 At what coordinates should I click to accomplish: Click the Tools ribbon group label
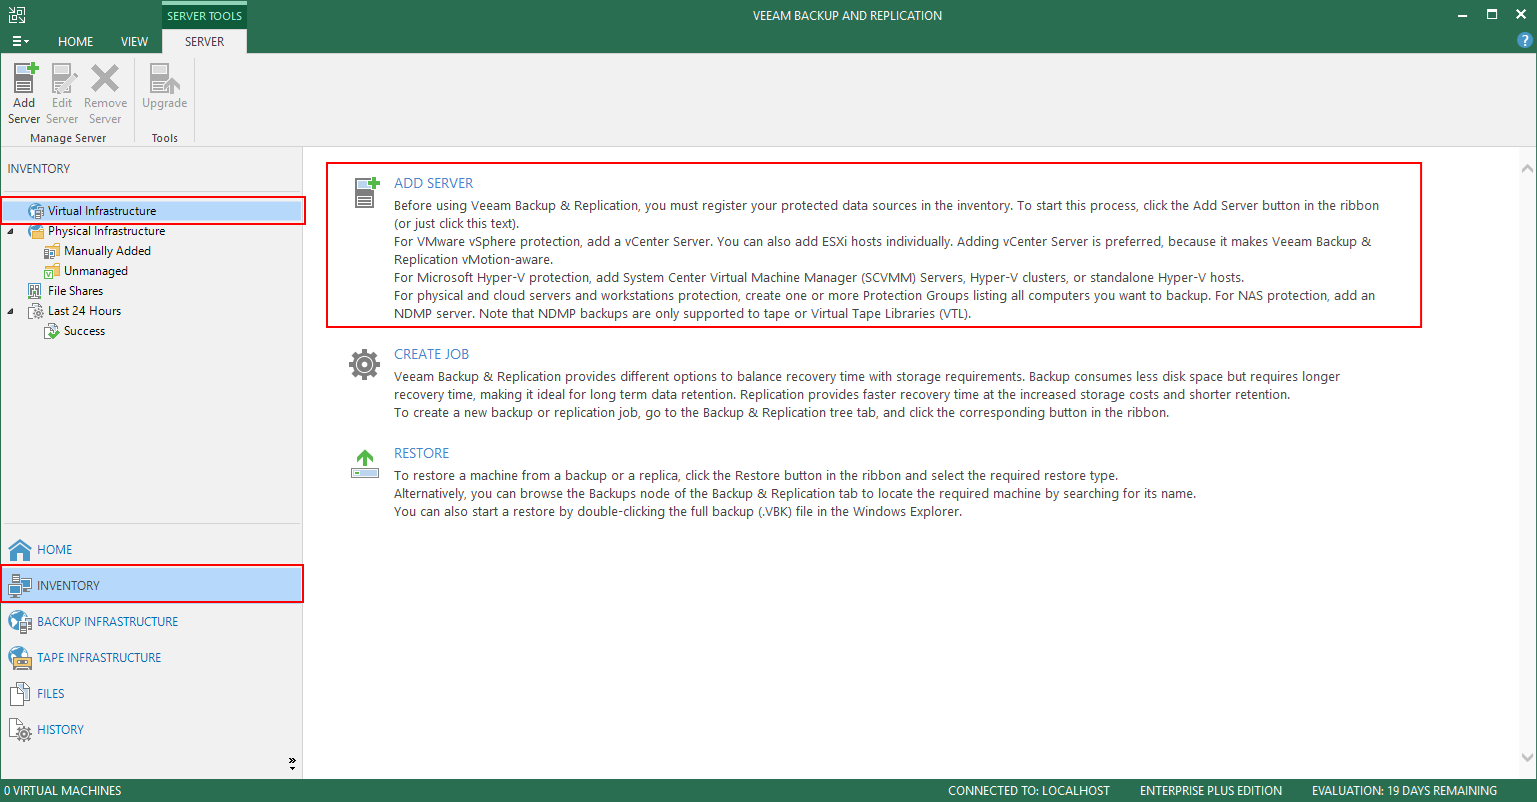pos(165,138)
